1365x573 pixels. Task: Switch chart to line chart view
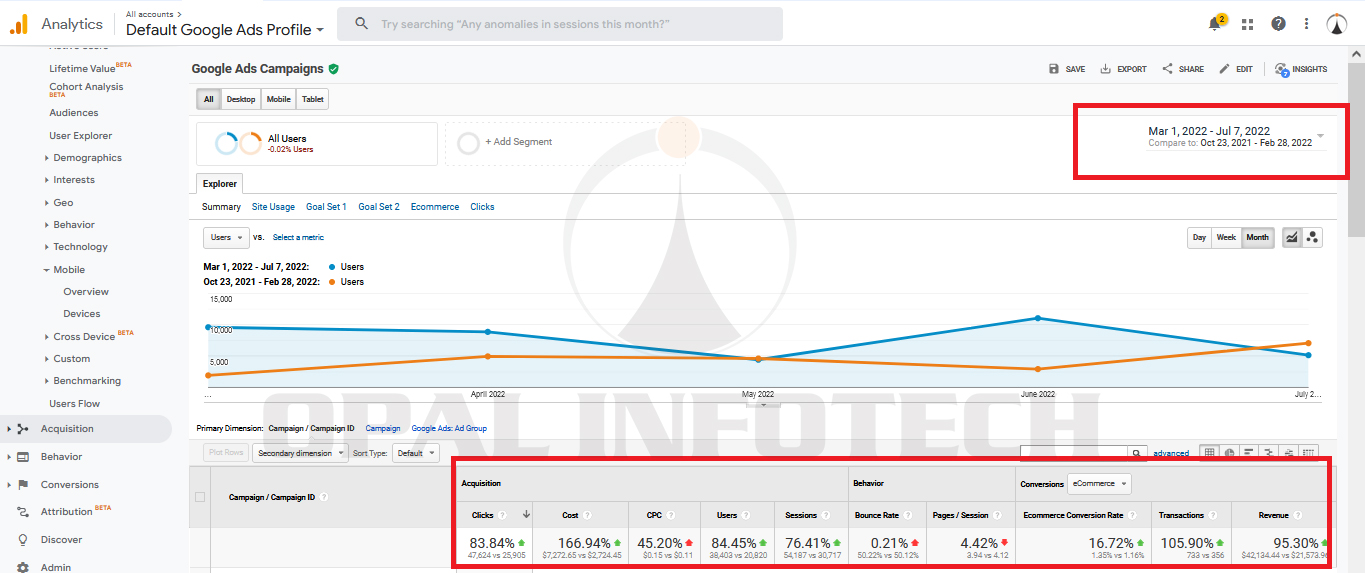[x=1292, y=237]
